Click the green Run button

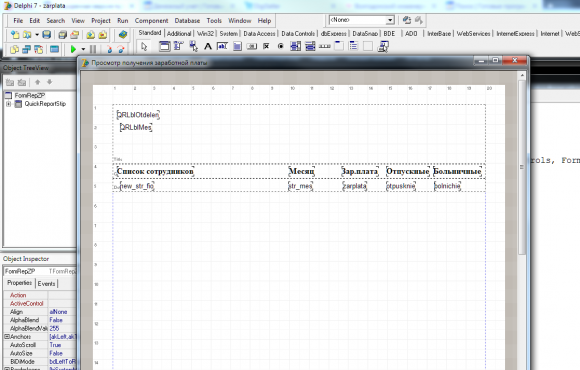73,49
